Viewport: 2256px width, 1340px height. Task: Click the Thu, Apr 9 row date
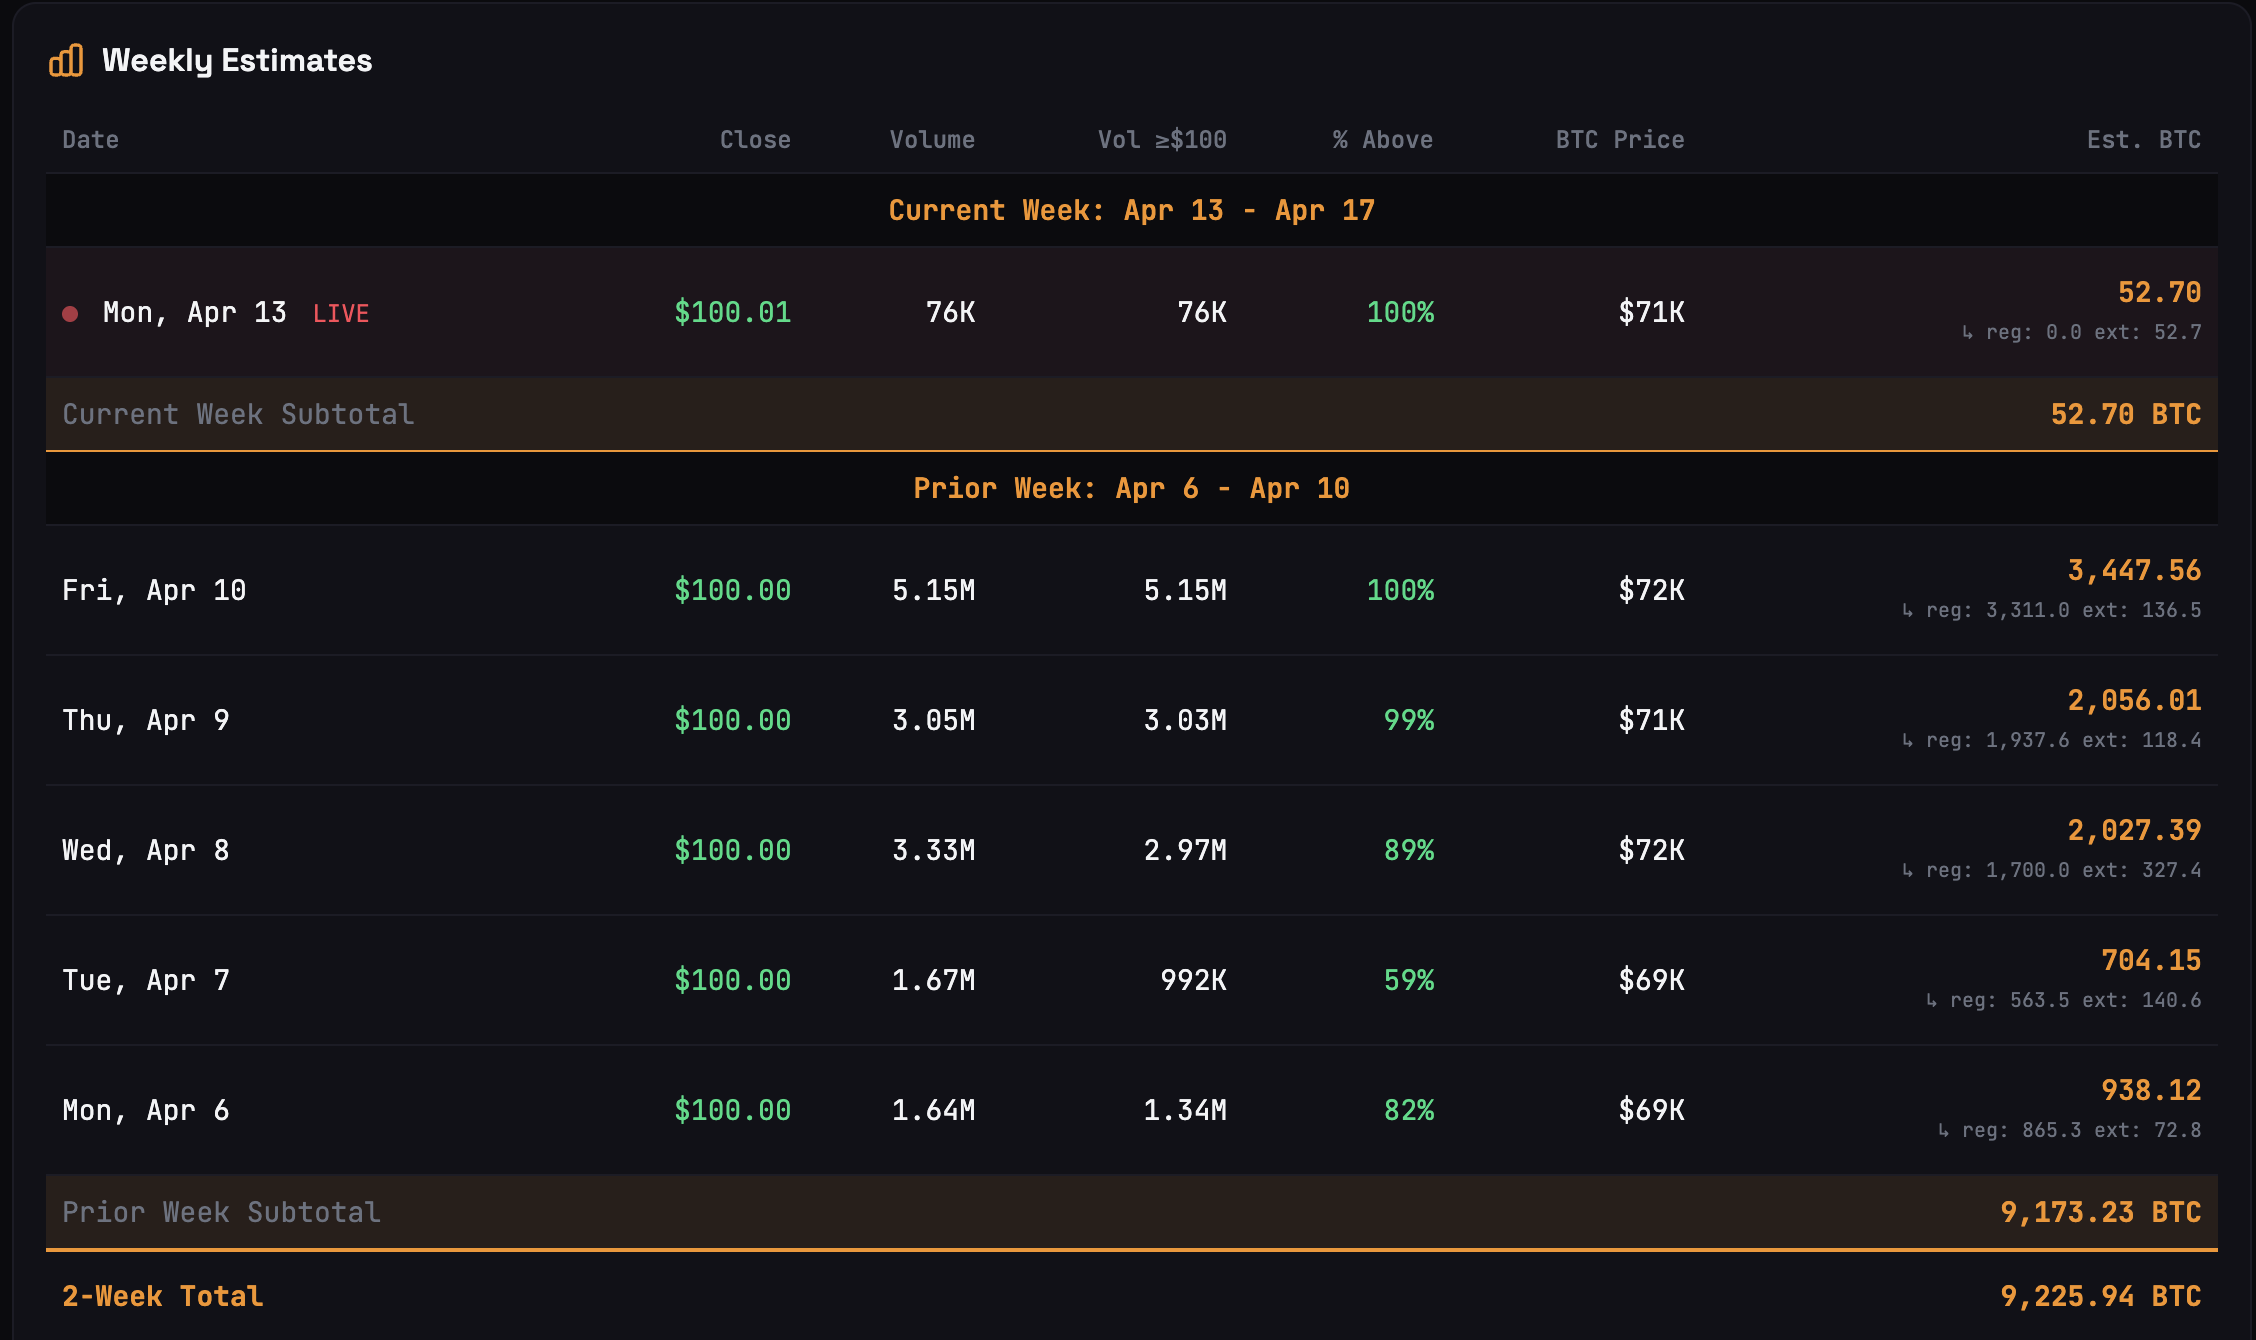146,720
